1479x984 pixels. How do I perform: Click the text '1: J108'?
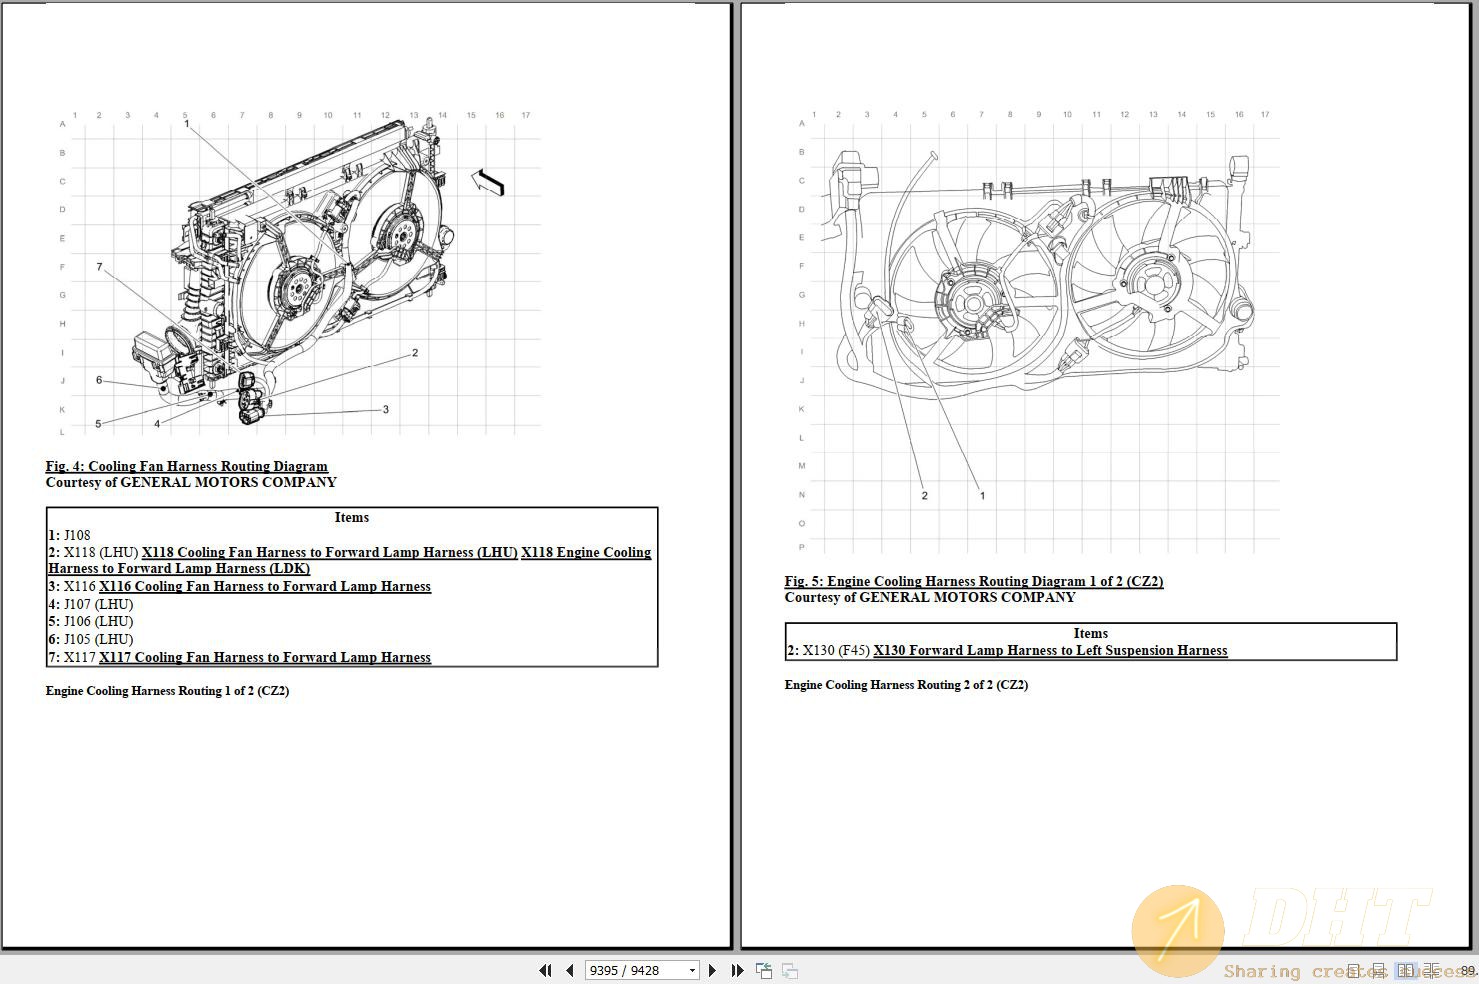pos(69,535)
